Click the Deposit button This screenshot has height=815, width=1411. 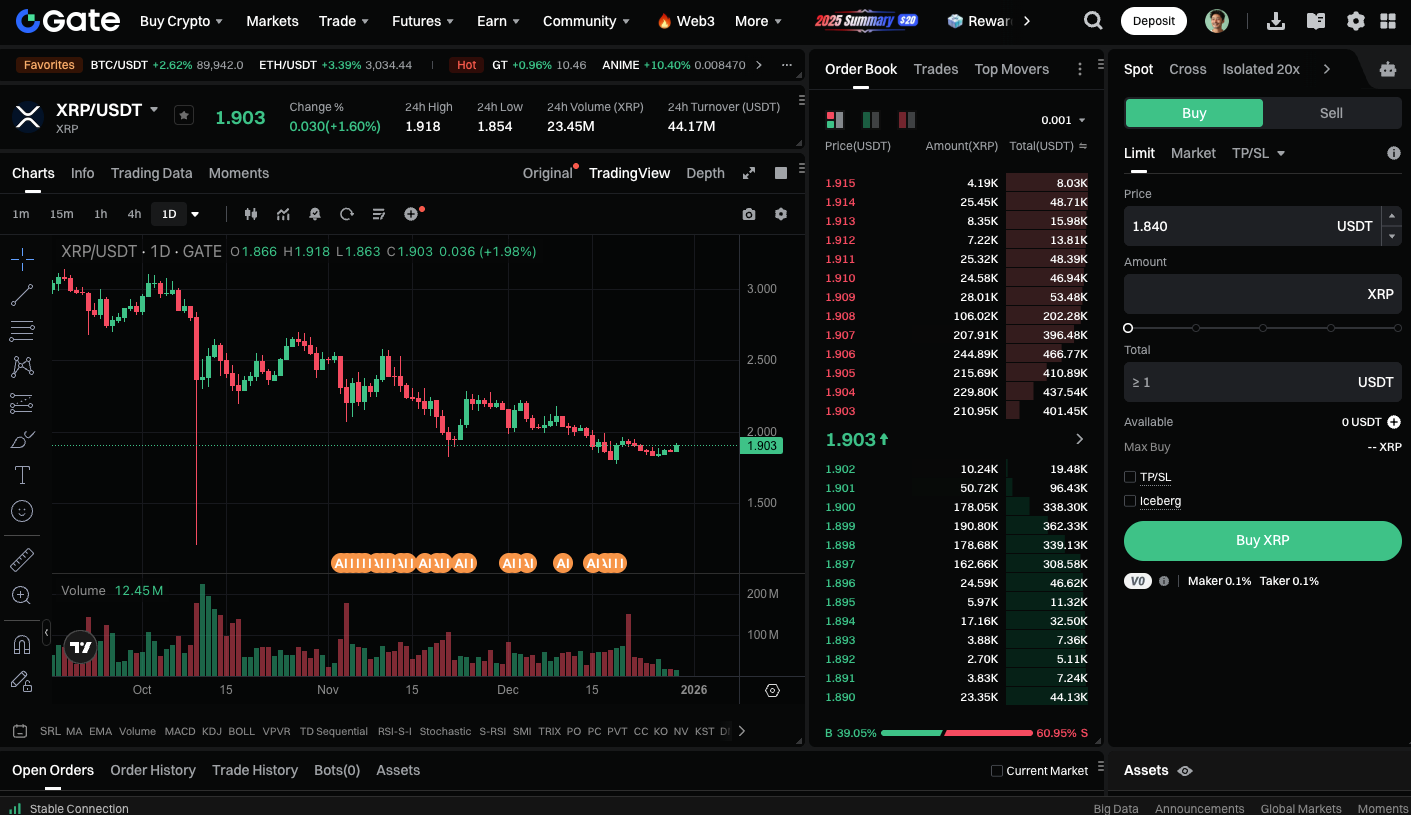(1154, 21)
